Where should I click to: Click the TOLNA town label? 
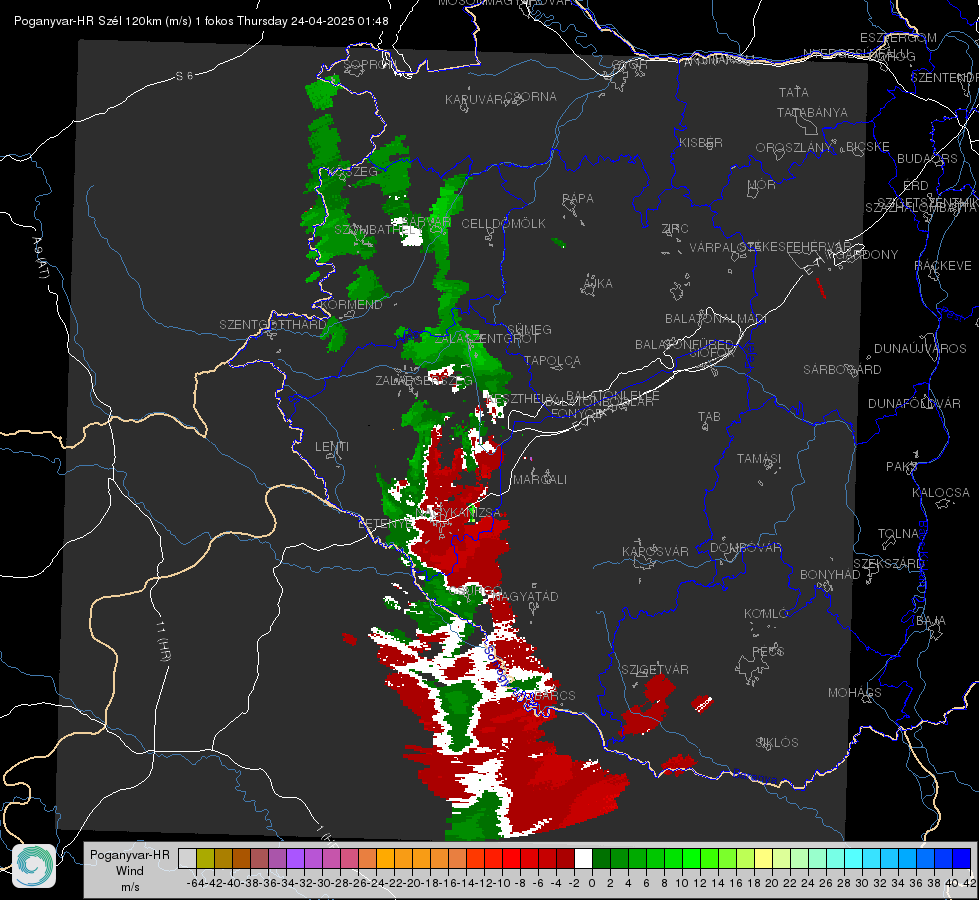898,533
